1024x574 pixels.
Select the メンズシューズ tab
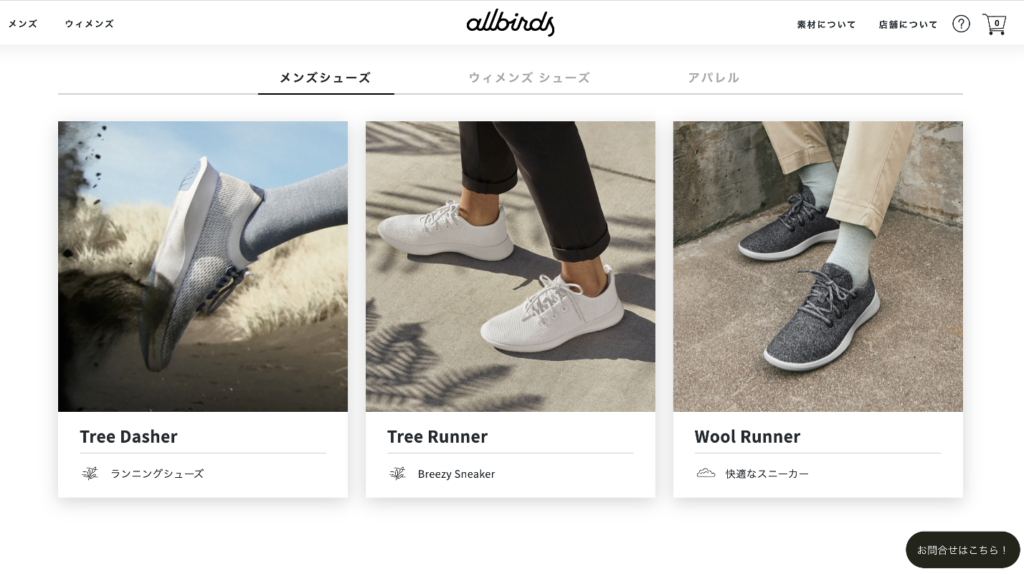[x=325, y=78]
